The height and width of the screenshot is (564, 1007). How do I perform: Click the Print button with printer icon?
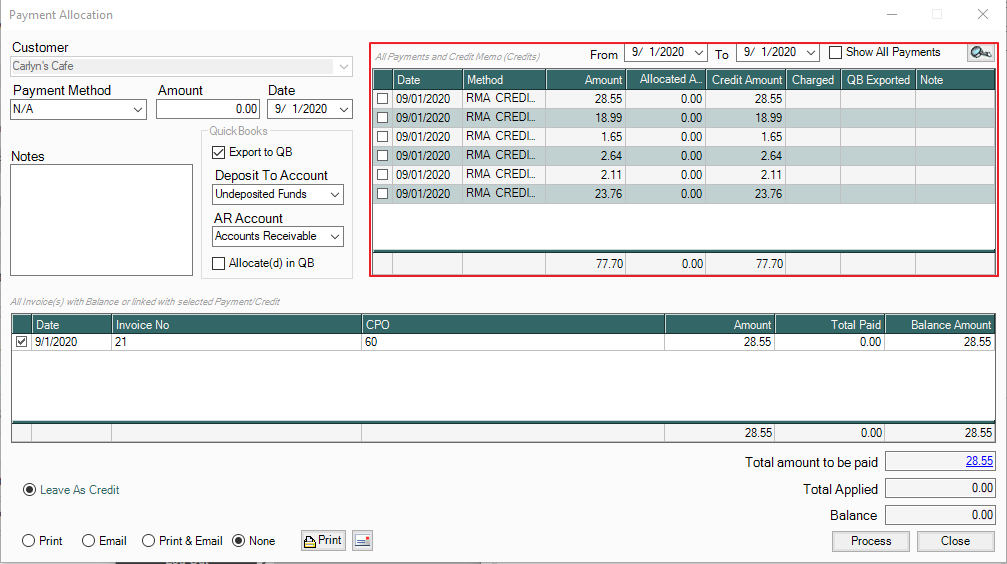(x=322, y=541)
